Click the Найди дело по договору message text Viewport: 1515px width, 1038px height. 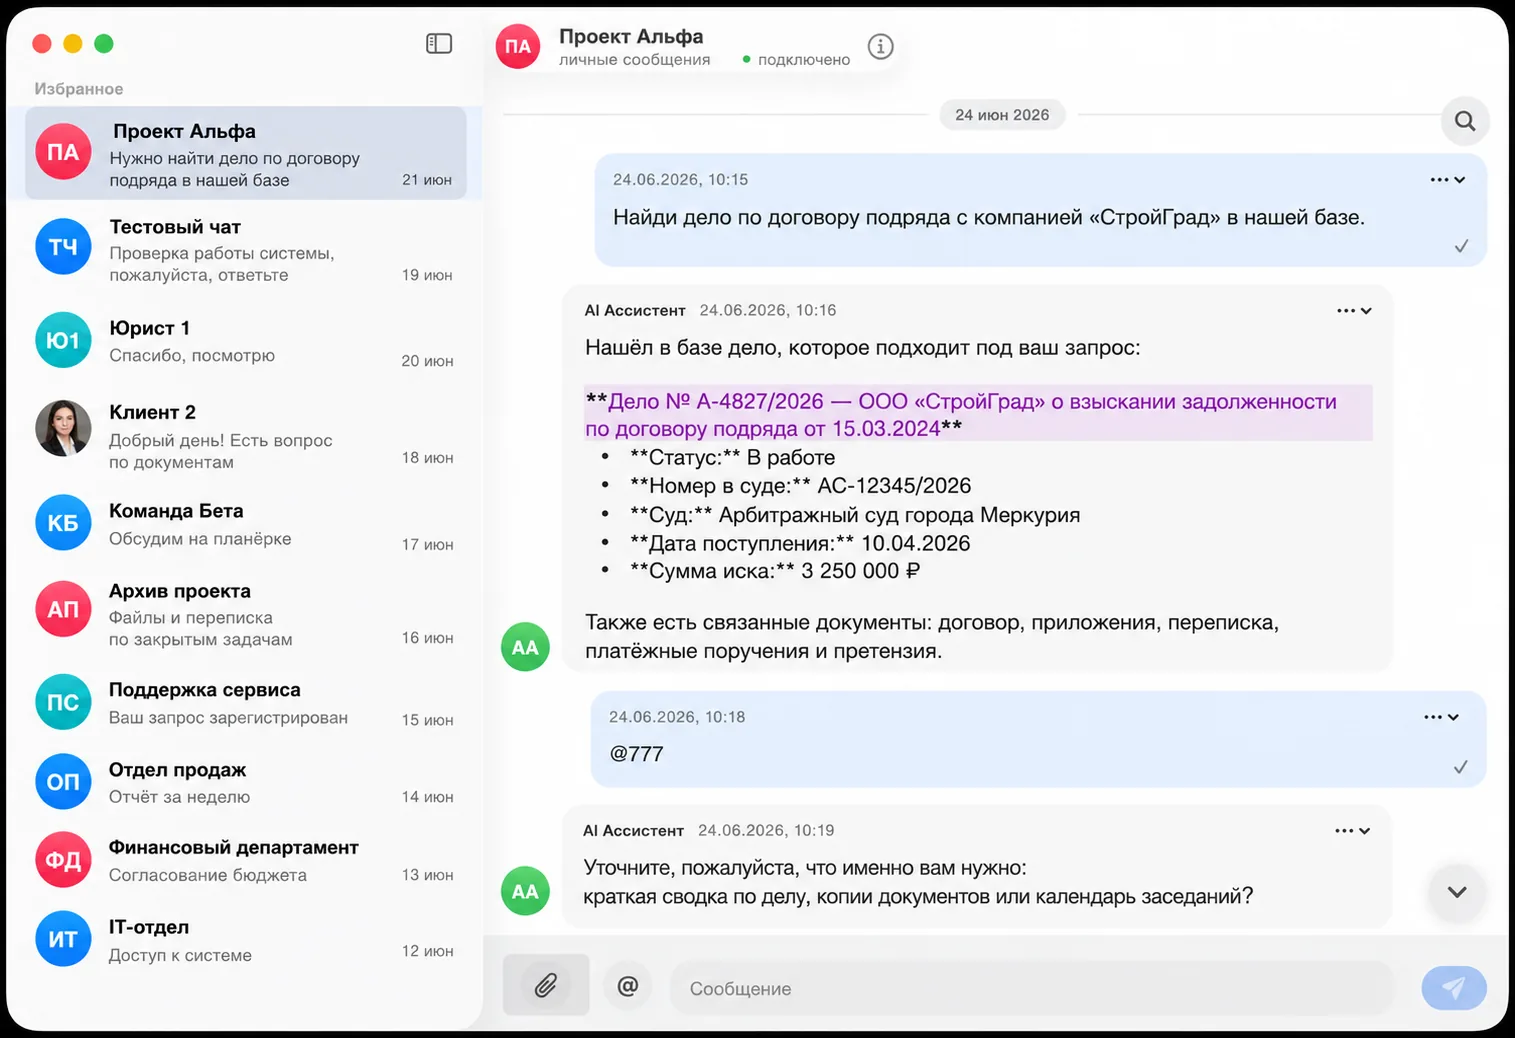[x=989, y=217]
